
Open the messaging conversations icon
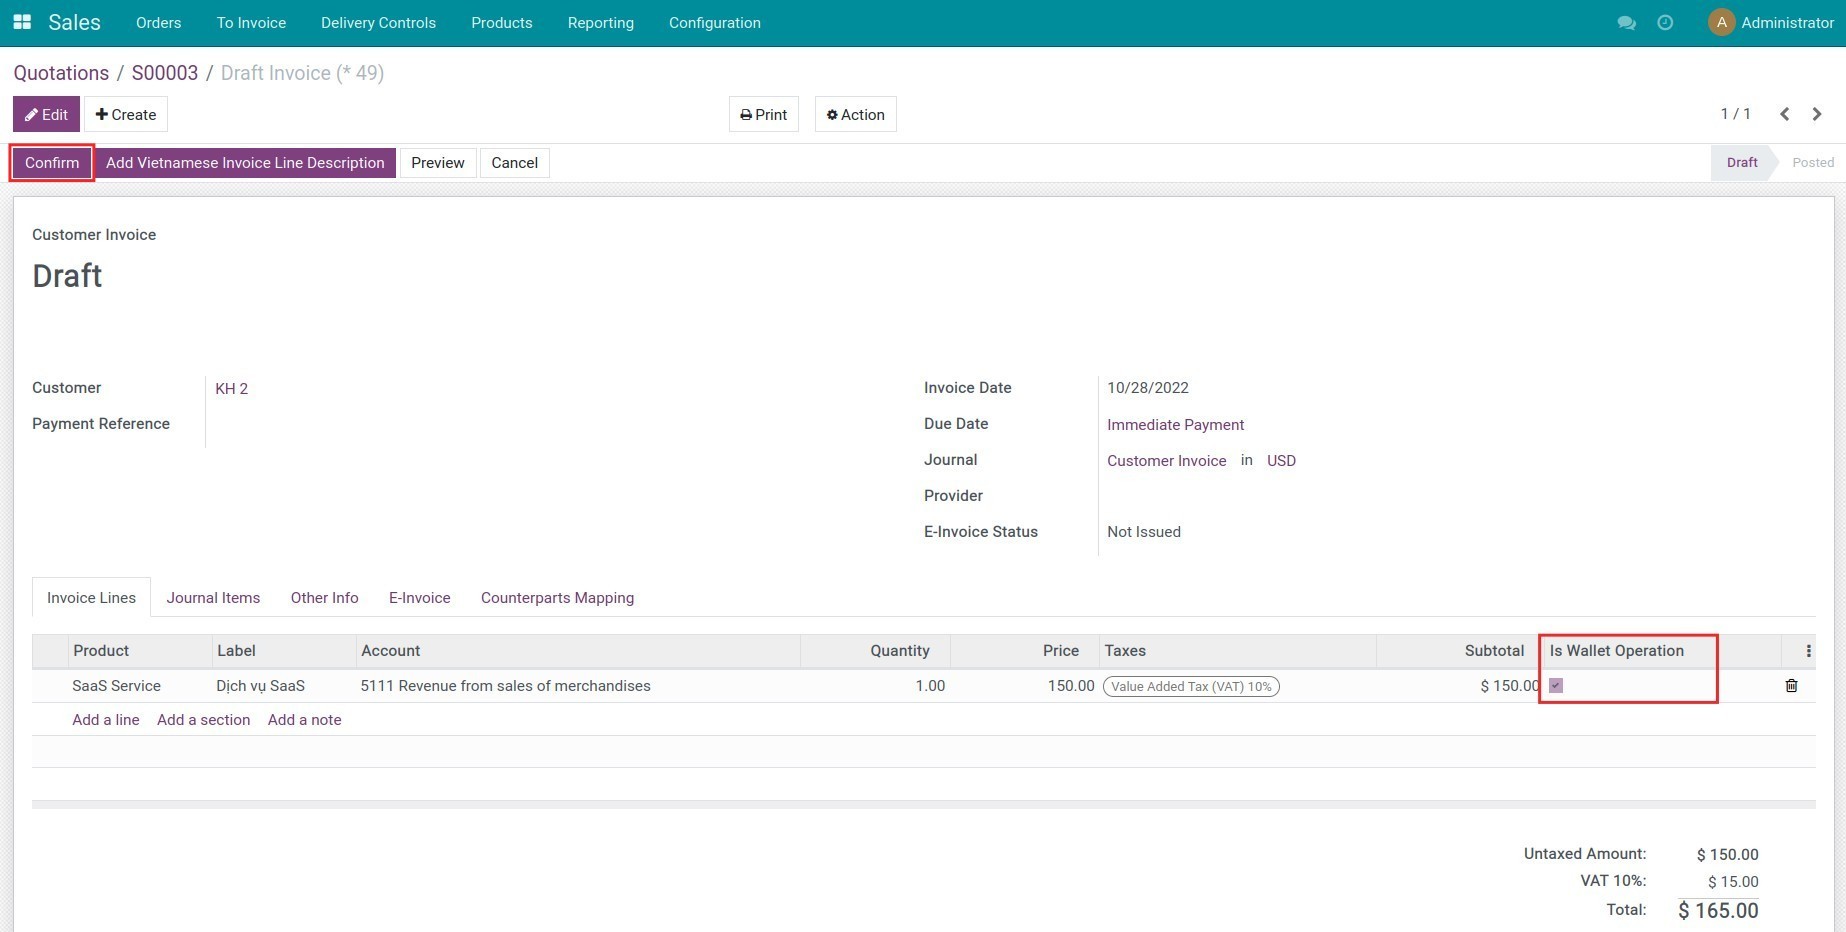click(x=1625, y=22)
